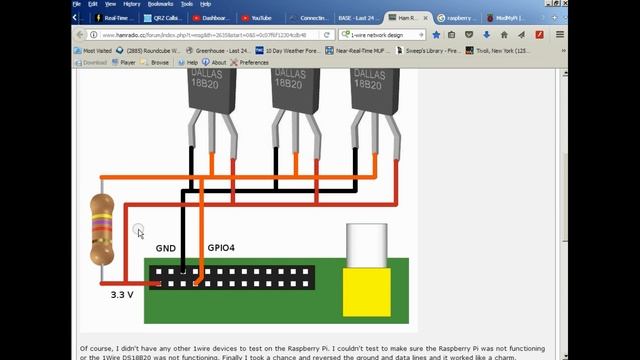Open the Downloads arrow panel
Viewport: 640px width, 360px height.
coord(487,35)
